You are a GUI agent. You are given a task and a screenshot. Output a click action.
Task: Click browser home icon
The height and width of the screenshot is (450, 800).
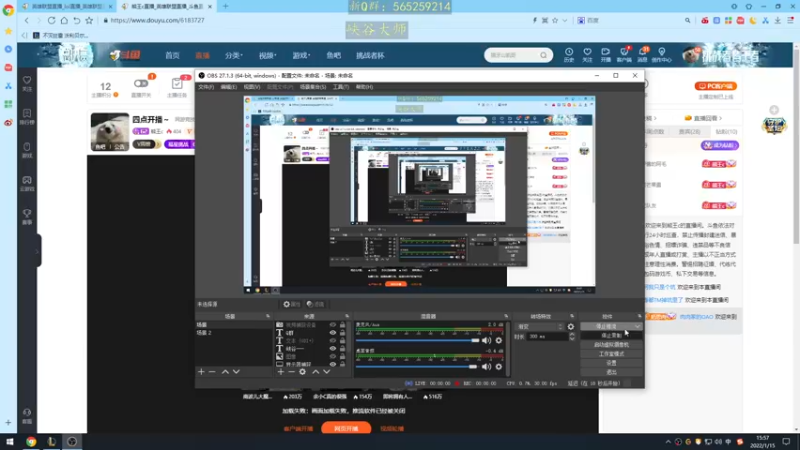pos(64,20)
